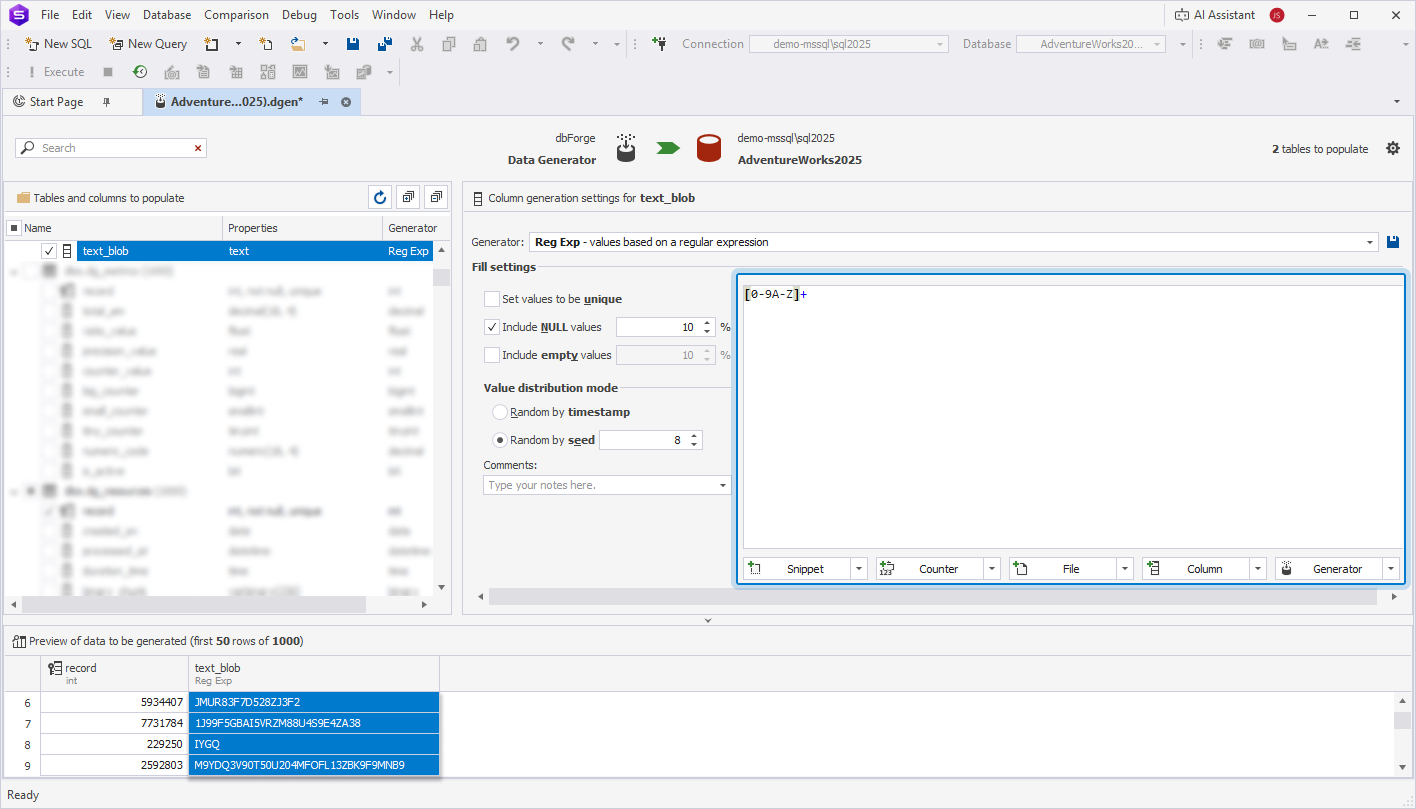Image resolution: width=1416 pixels, height=809 pixels.
Task: Close the AdventureWorks dgen tab
Action: (346, 102)
